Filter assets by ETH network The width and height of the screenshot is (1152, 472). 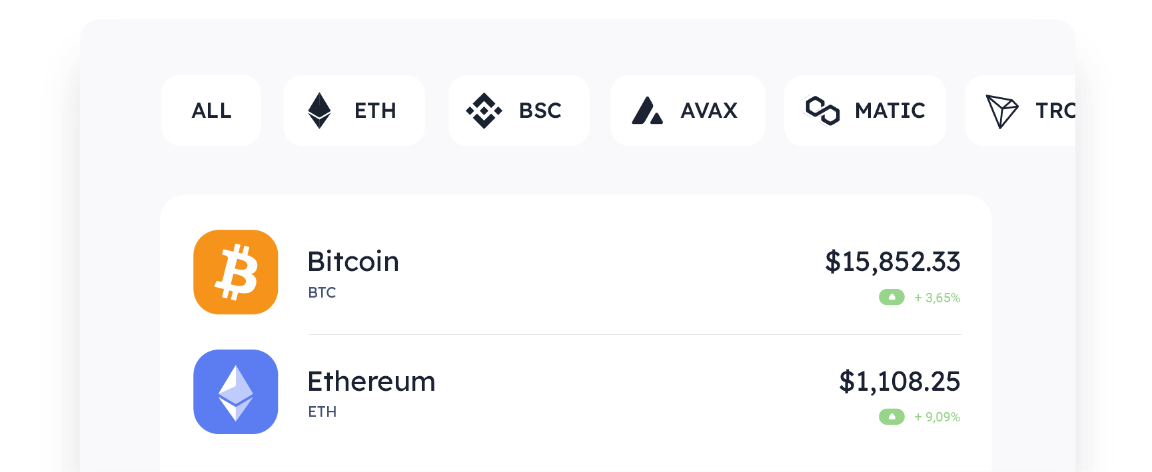click(374, 110)
